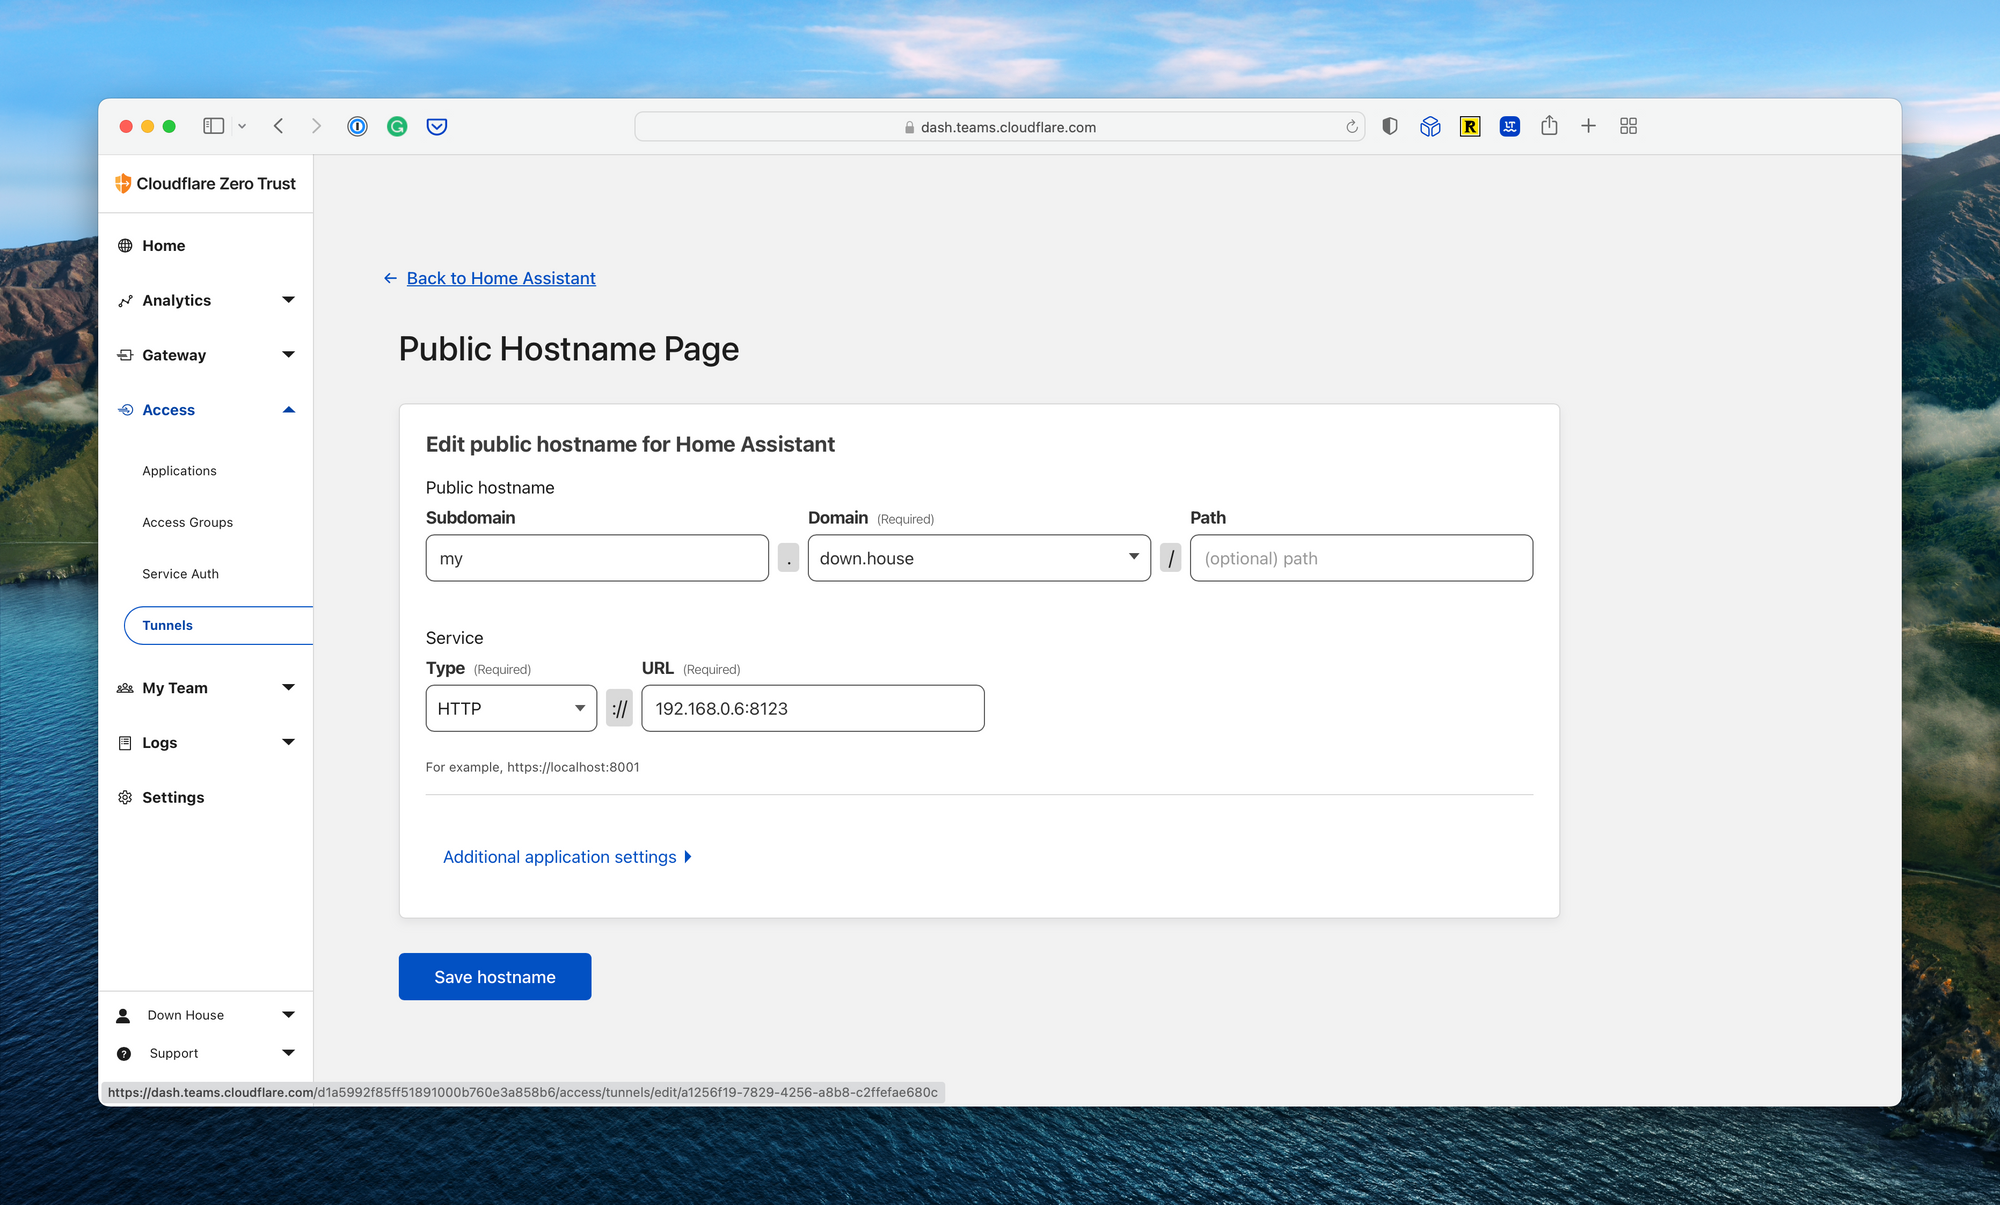Click the Access menu icon

click(127, 410)
